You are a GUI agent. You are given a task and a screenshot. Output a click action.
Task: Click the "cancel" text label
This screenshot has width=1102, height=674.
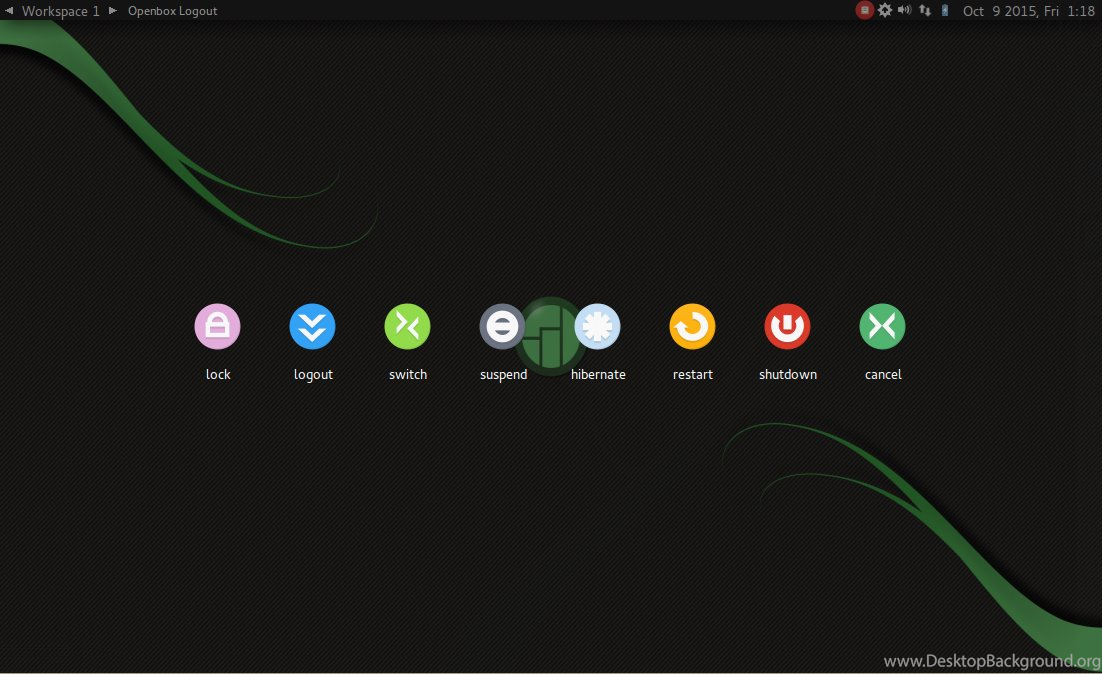(883, 374)
